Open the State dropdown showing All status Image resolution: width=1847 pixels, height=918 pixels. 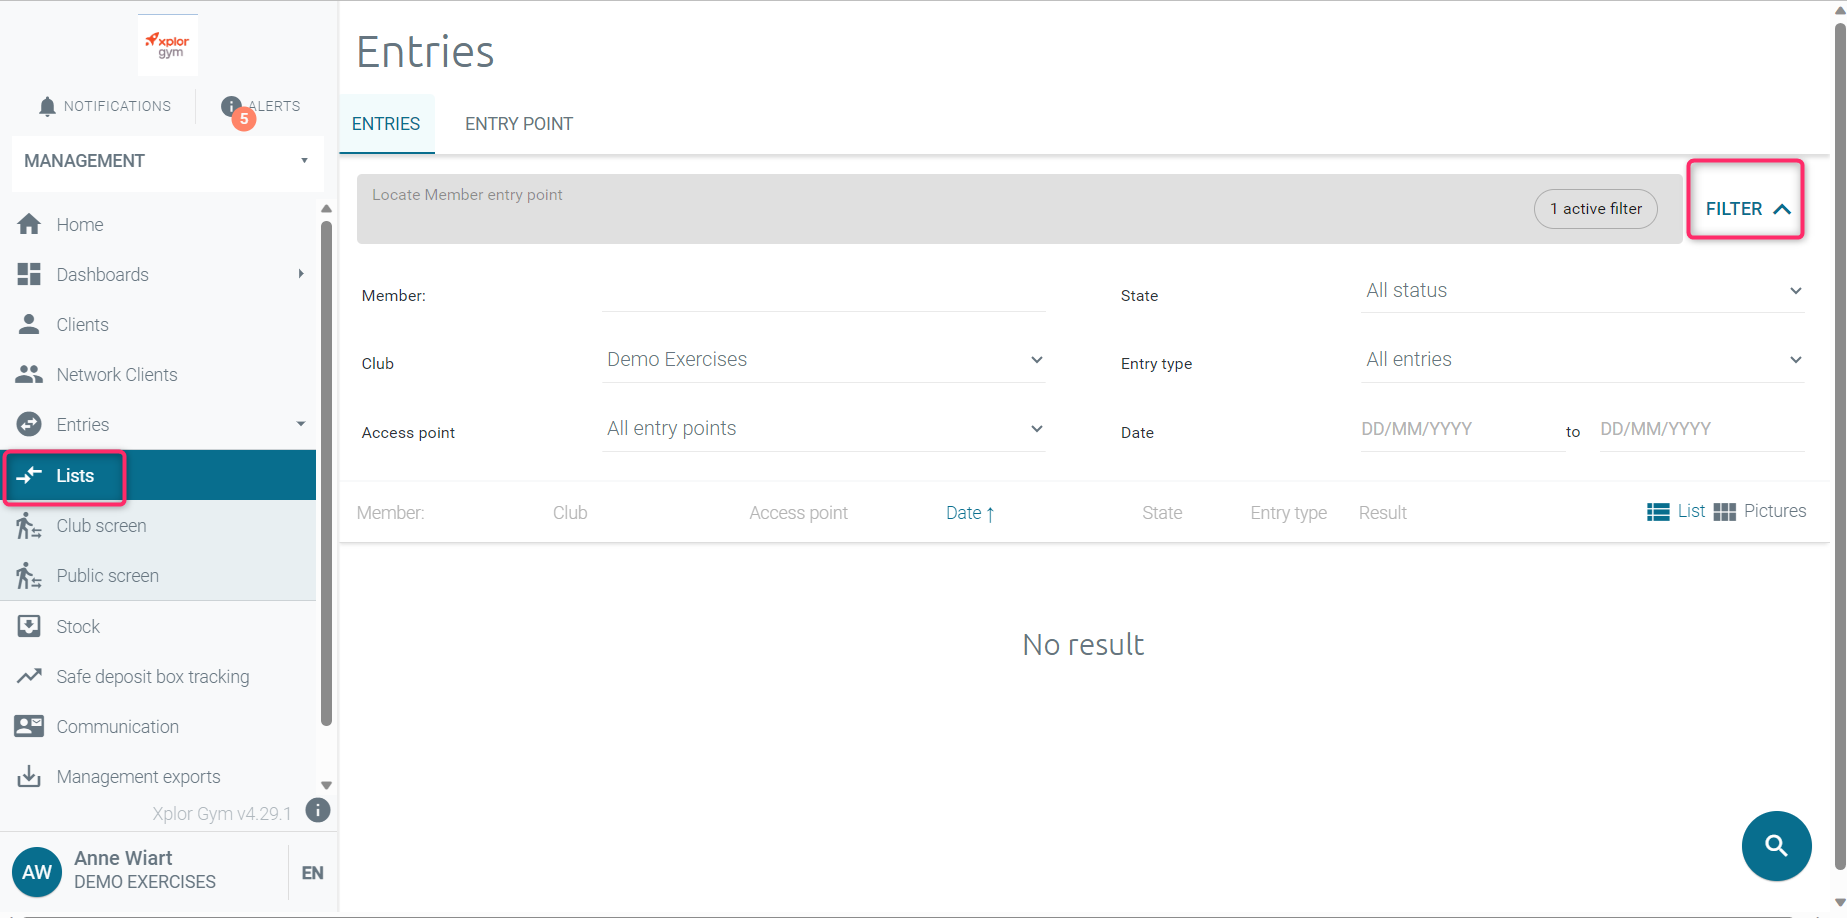[x=1582, y=291]
